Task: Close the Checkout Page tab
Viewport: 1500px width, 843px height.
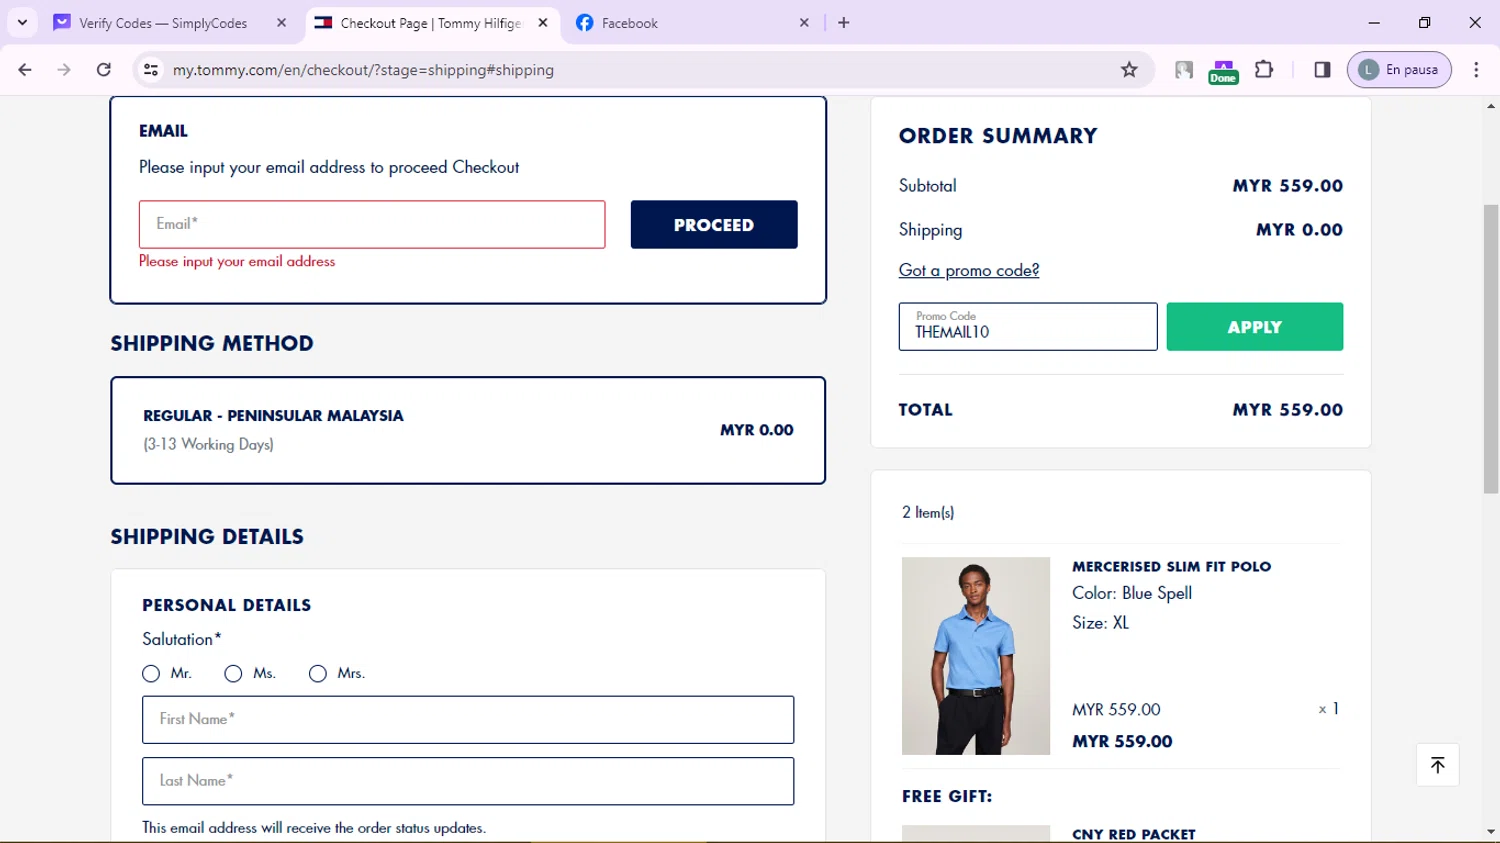Action: click(x=543, y=23)
